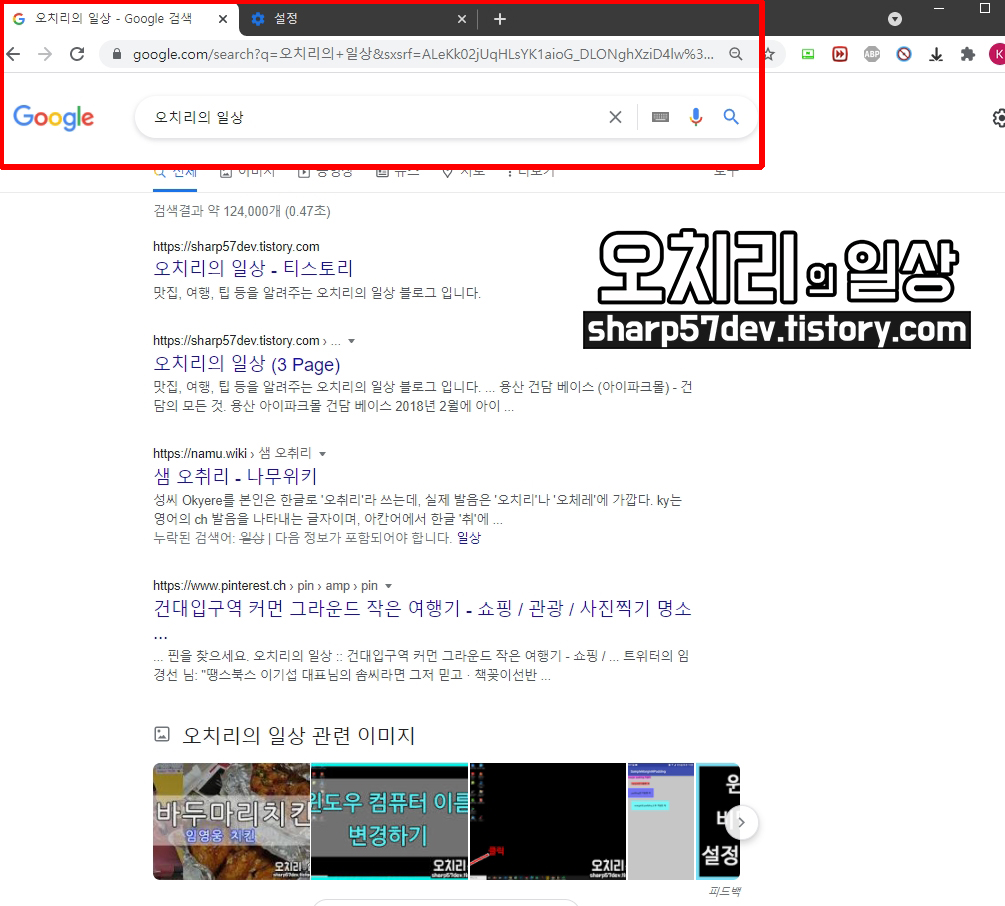Start voice search with the microphone
Viewport: 1005px width, 906px height.
click(x=696, y=117)
